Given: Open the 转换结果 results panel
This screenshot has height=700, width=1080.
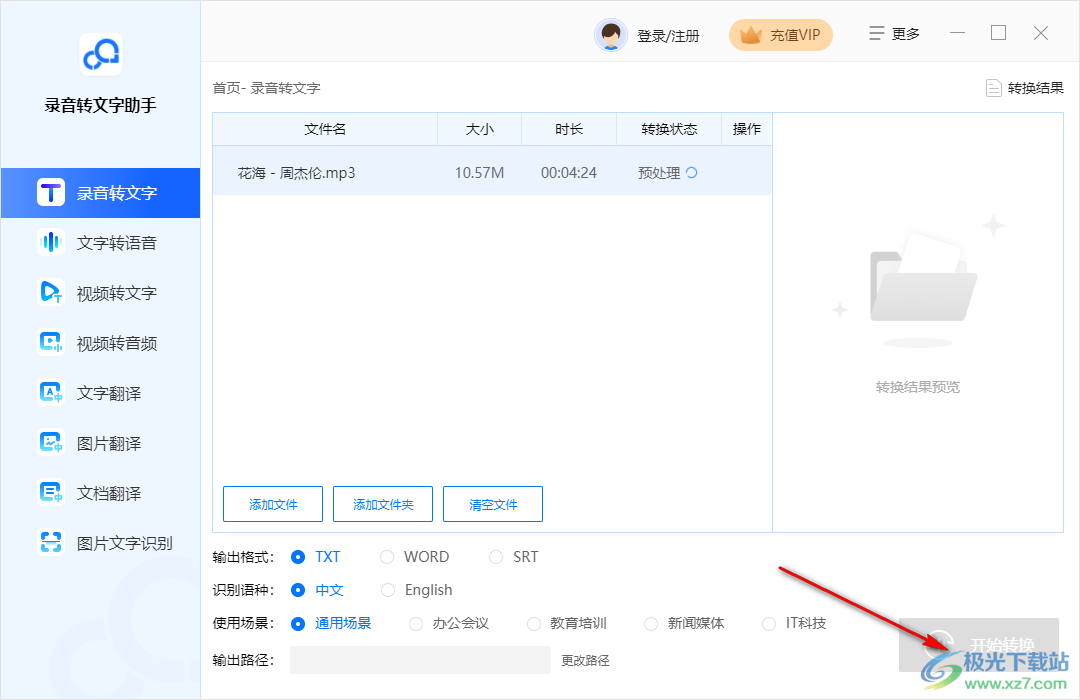Looking at the screenshot, I should pos(1024,87).
